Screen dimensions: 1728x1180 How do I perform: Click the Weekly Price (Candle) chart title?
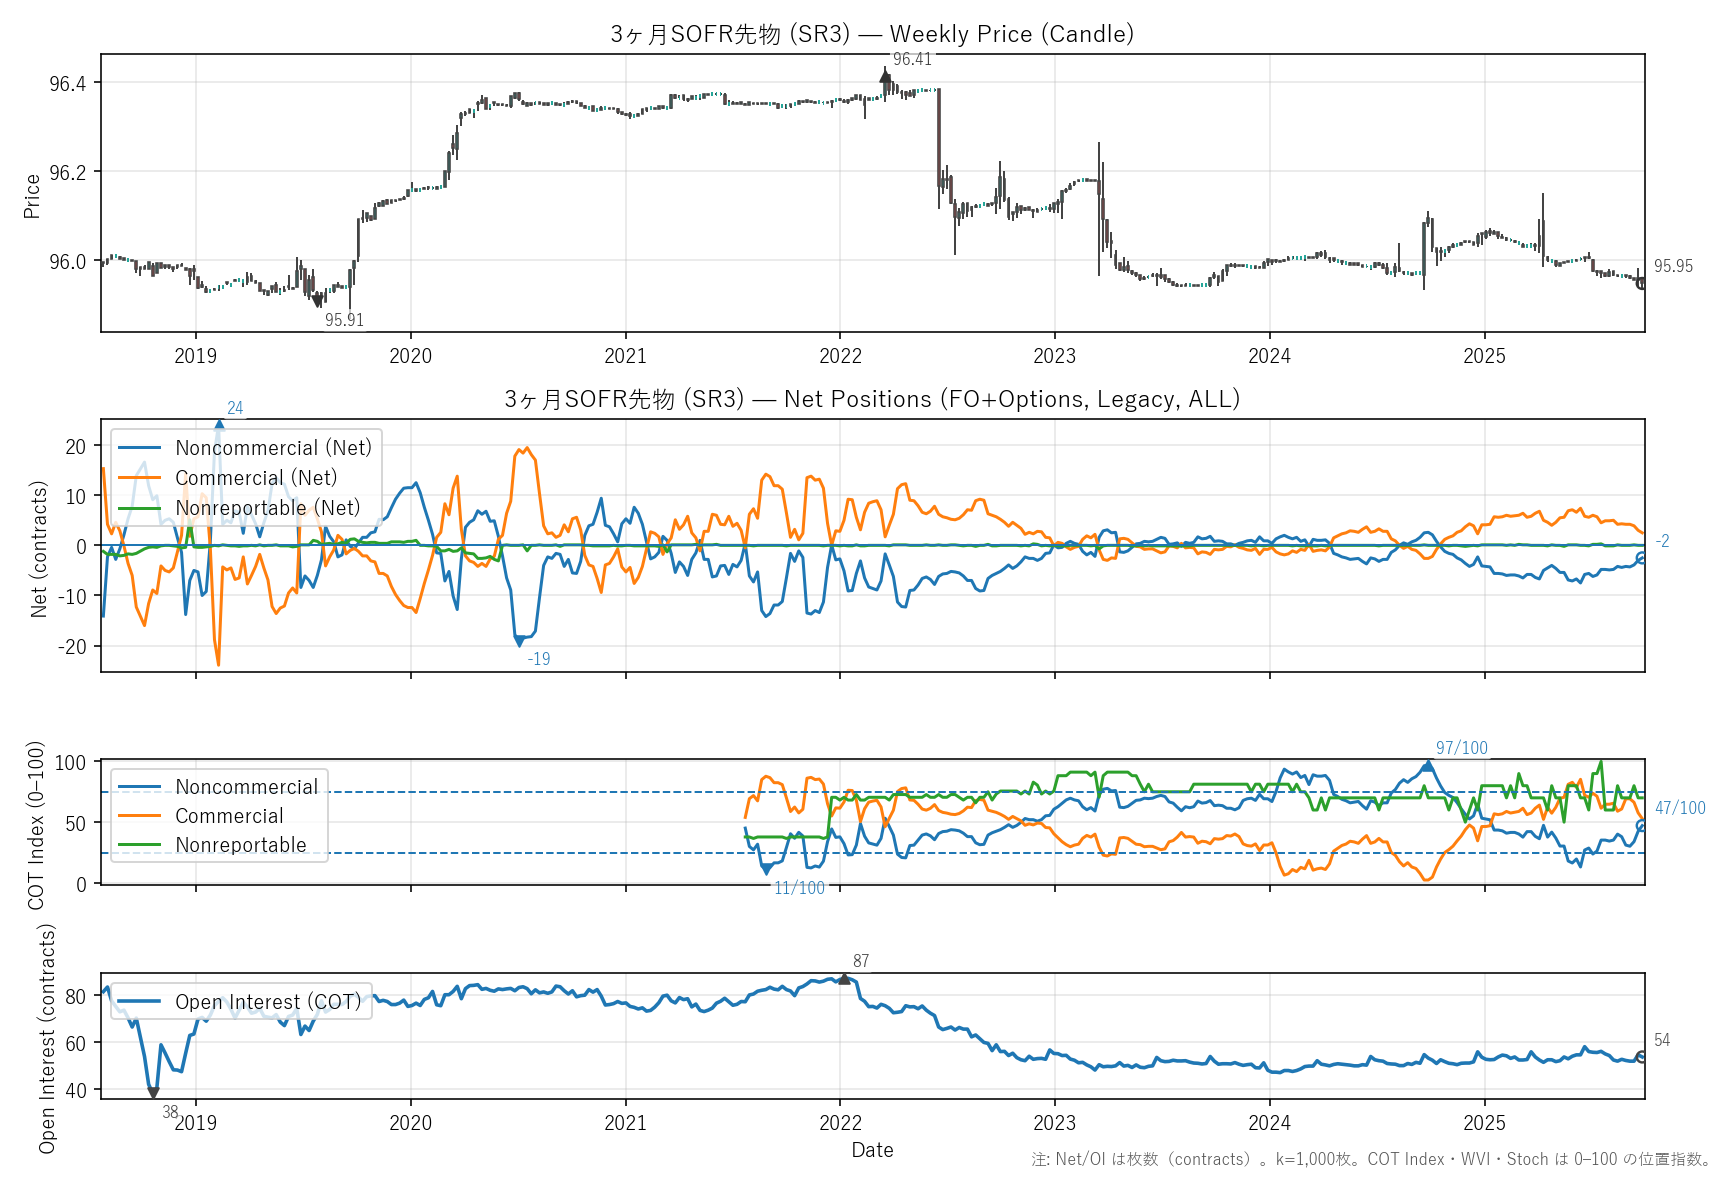pyautogui.click(x=872, y=34)
